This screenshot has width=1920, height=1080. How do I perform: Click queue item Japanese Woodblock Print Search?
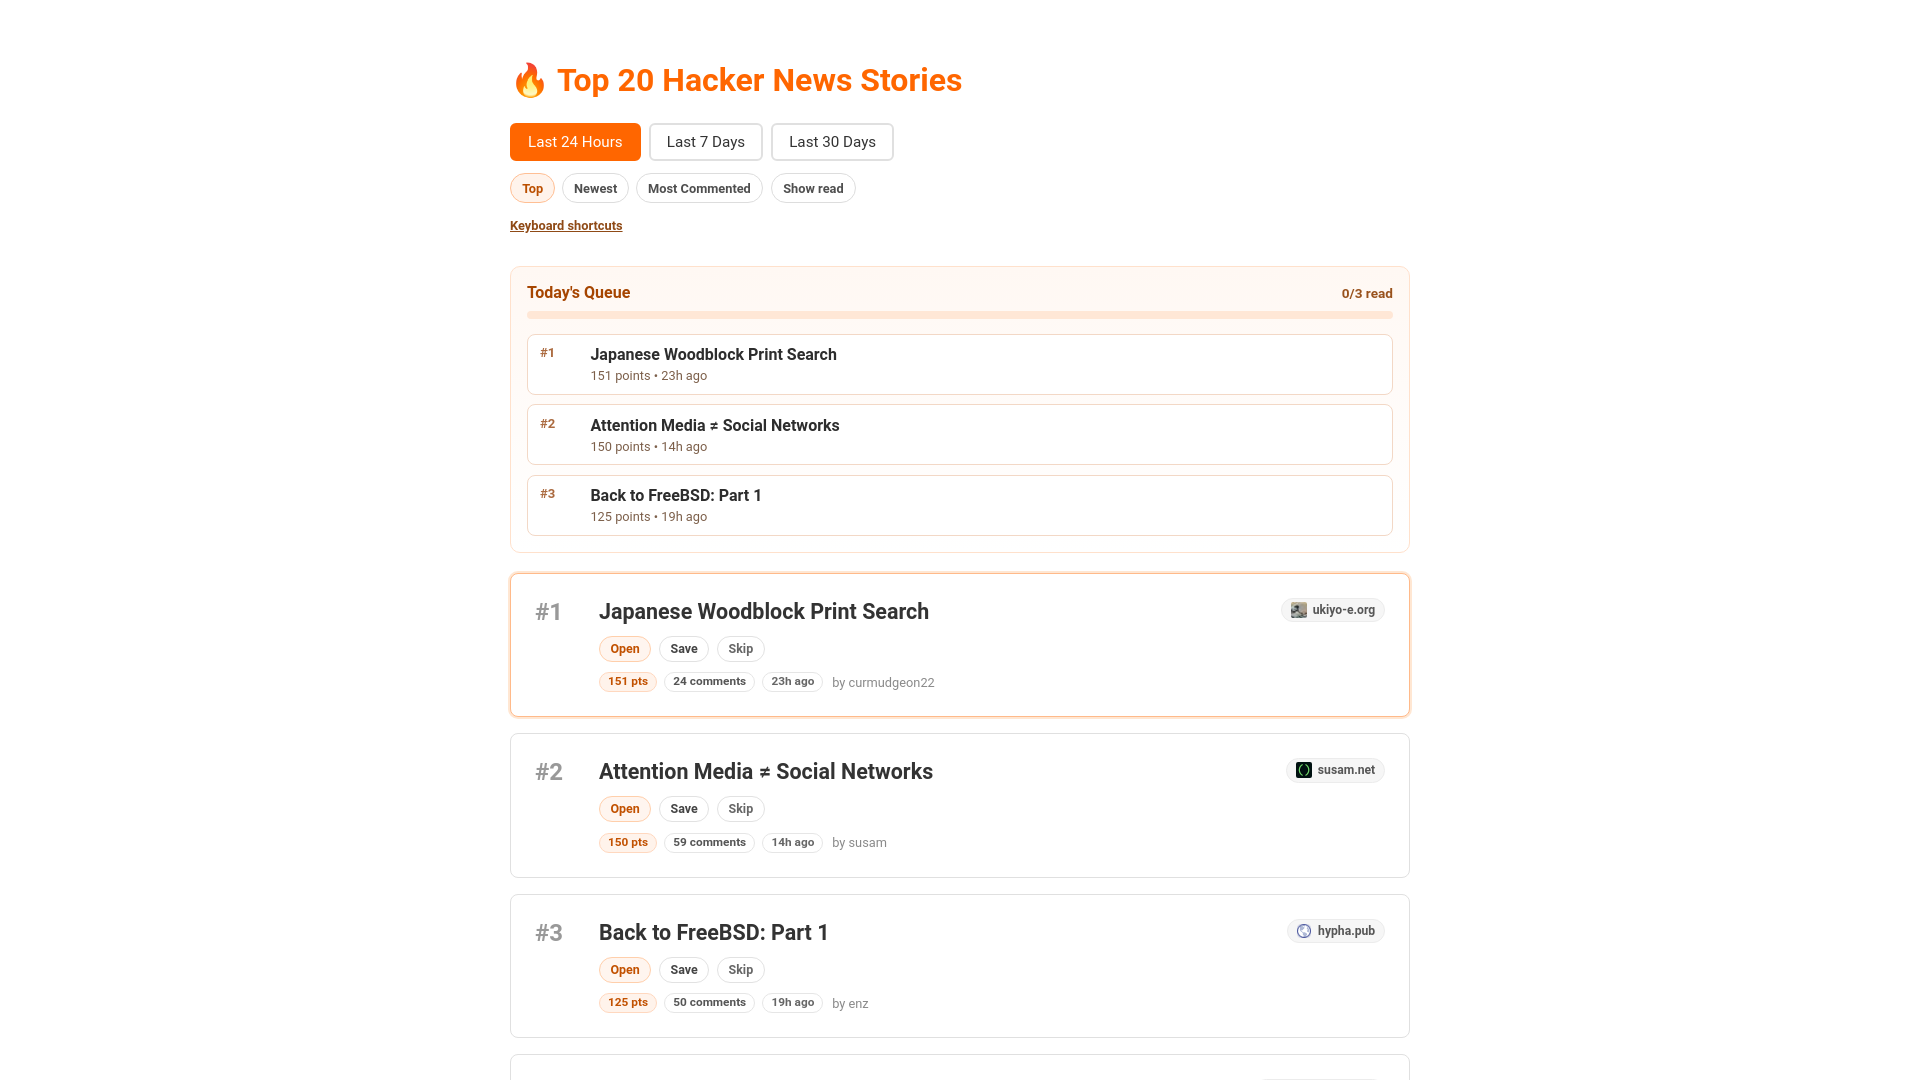tap(960, 364)
